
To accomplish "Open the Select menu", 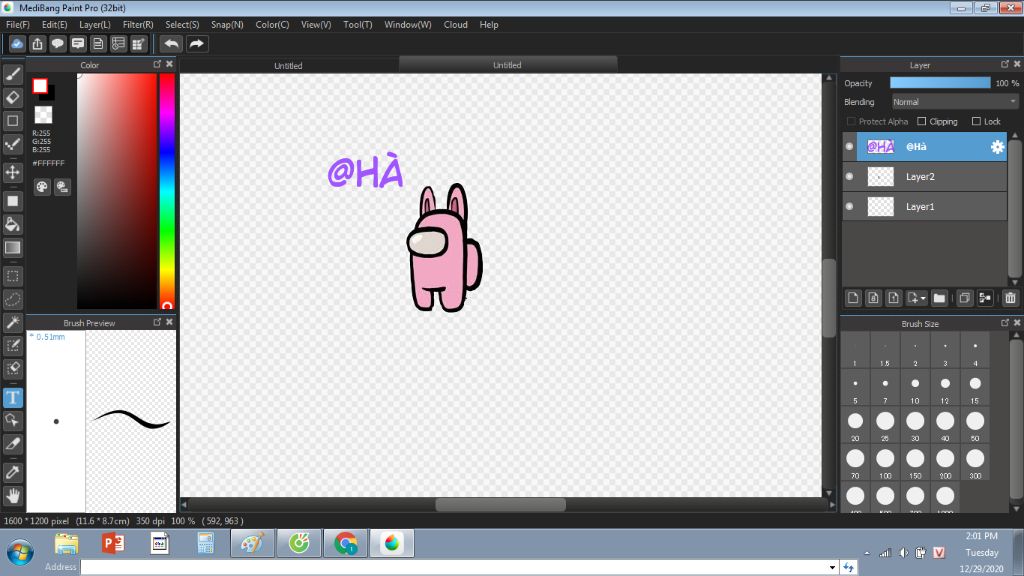I will [182, 25].
